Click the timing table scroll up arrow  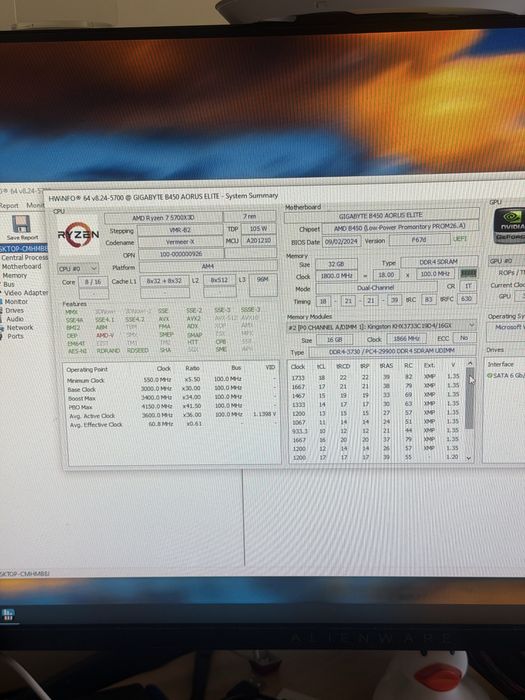pos(469,364)
